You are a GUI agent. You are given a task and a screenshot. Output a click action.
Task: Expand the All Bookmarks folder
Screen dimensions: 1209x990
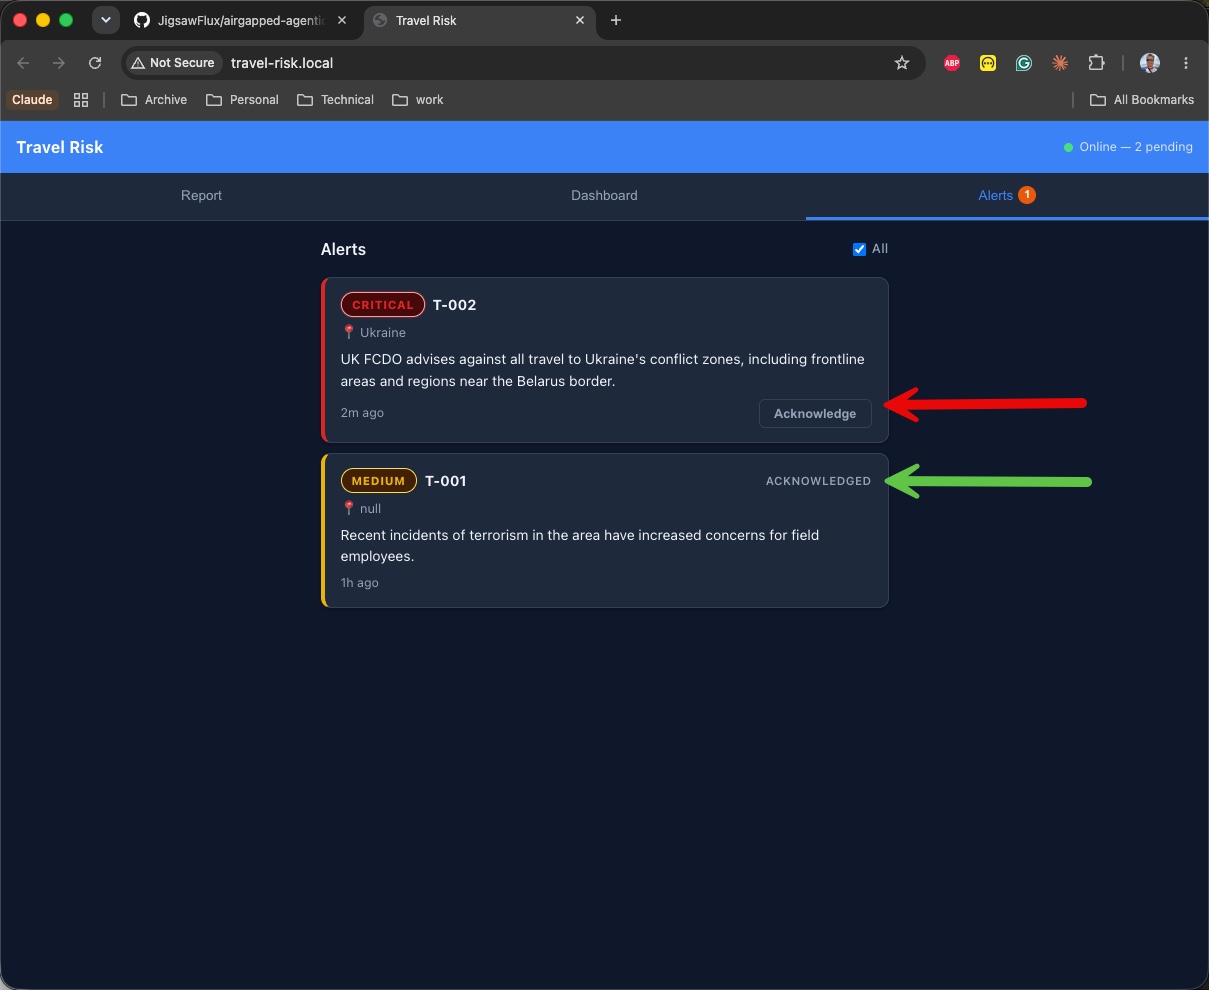pyautogui.click(x=1141, y=100)
